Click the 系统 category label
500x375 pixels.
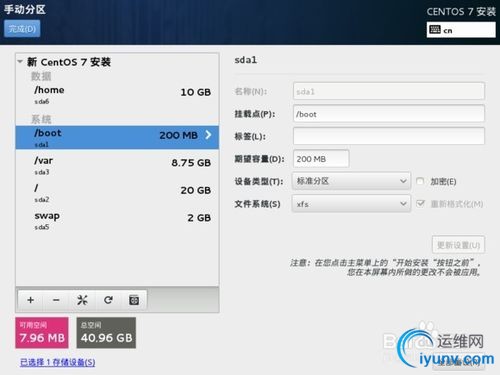41,119
